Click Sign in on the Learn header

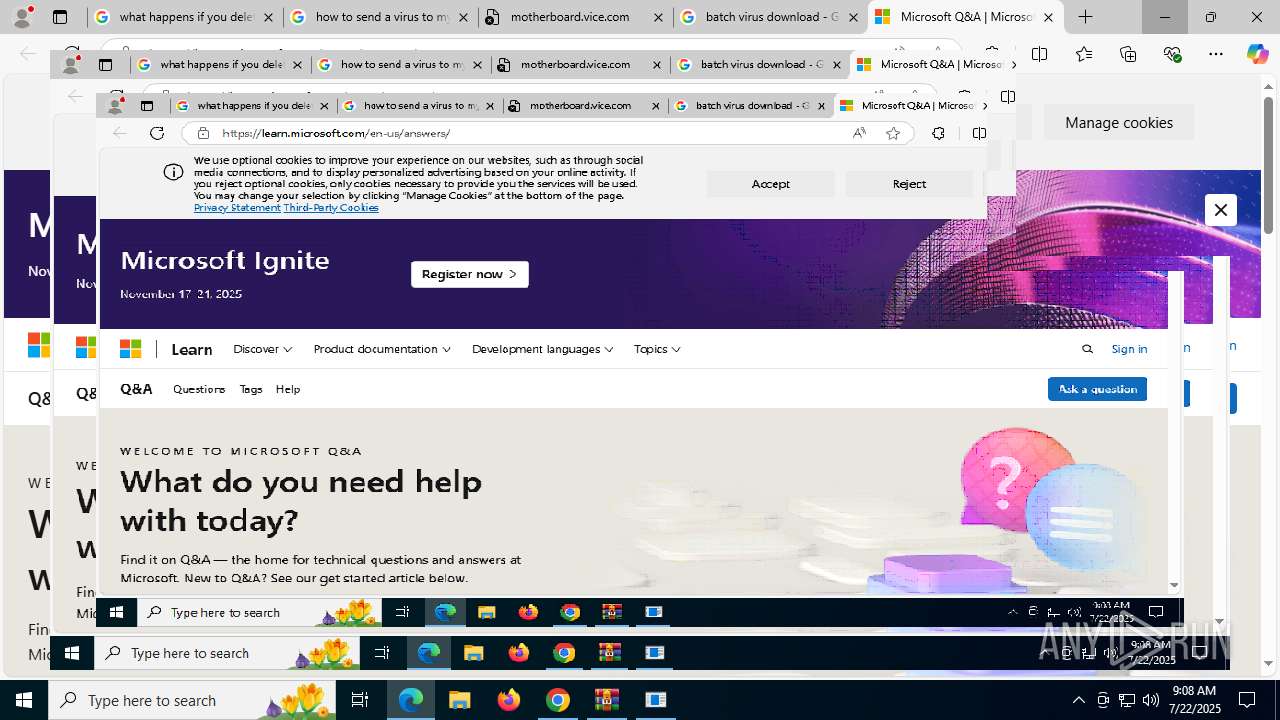pyautogui.click(x=1129, y=349)
